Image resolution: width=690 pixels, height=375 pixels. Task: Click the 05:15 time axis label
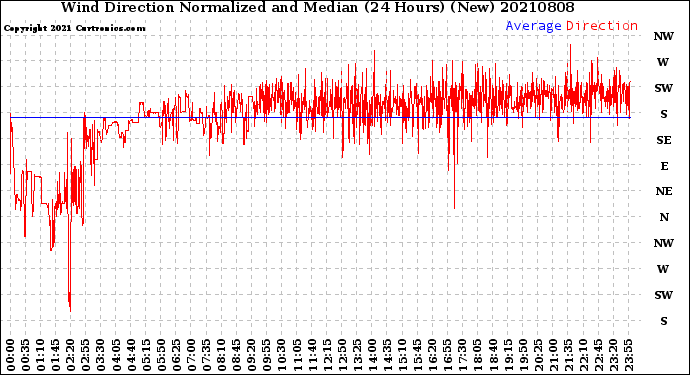(x=146, y=355)
